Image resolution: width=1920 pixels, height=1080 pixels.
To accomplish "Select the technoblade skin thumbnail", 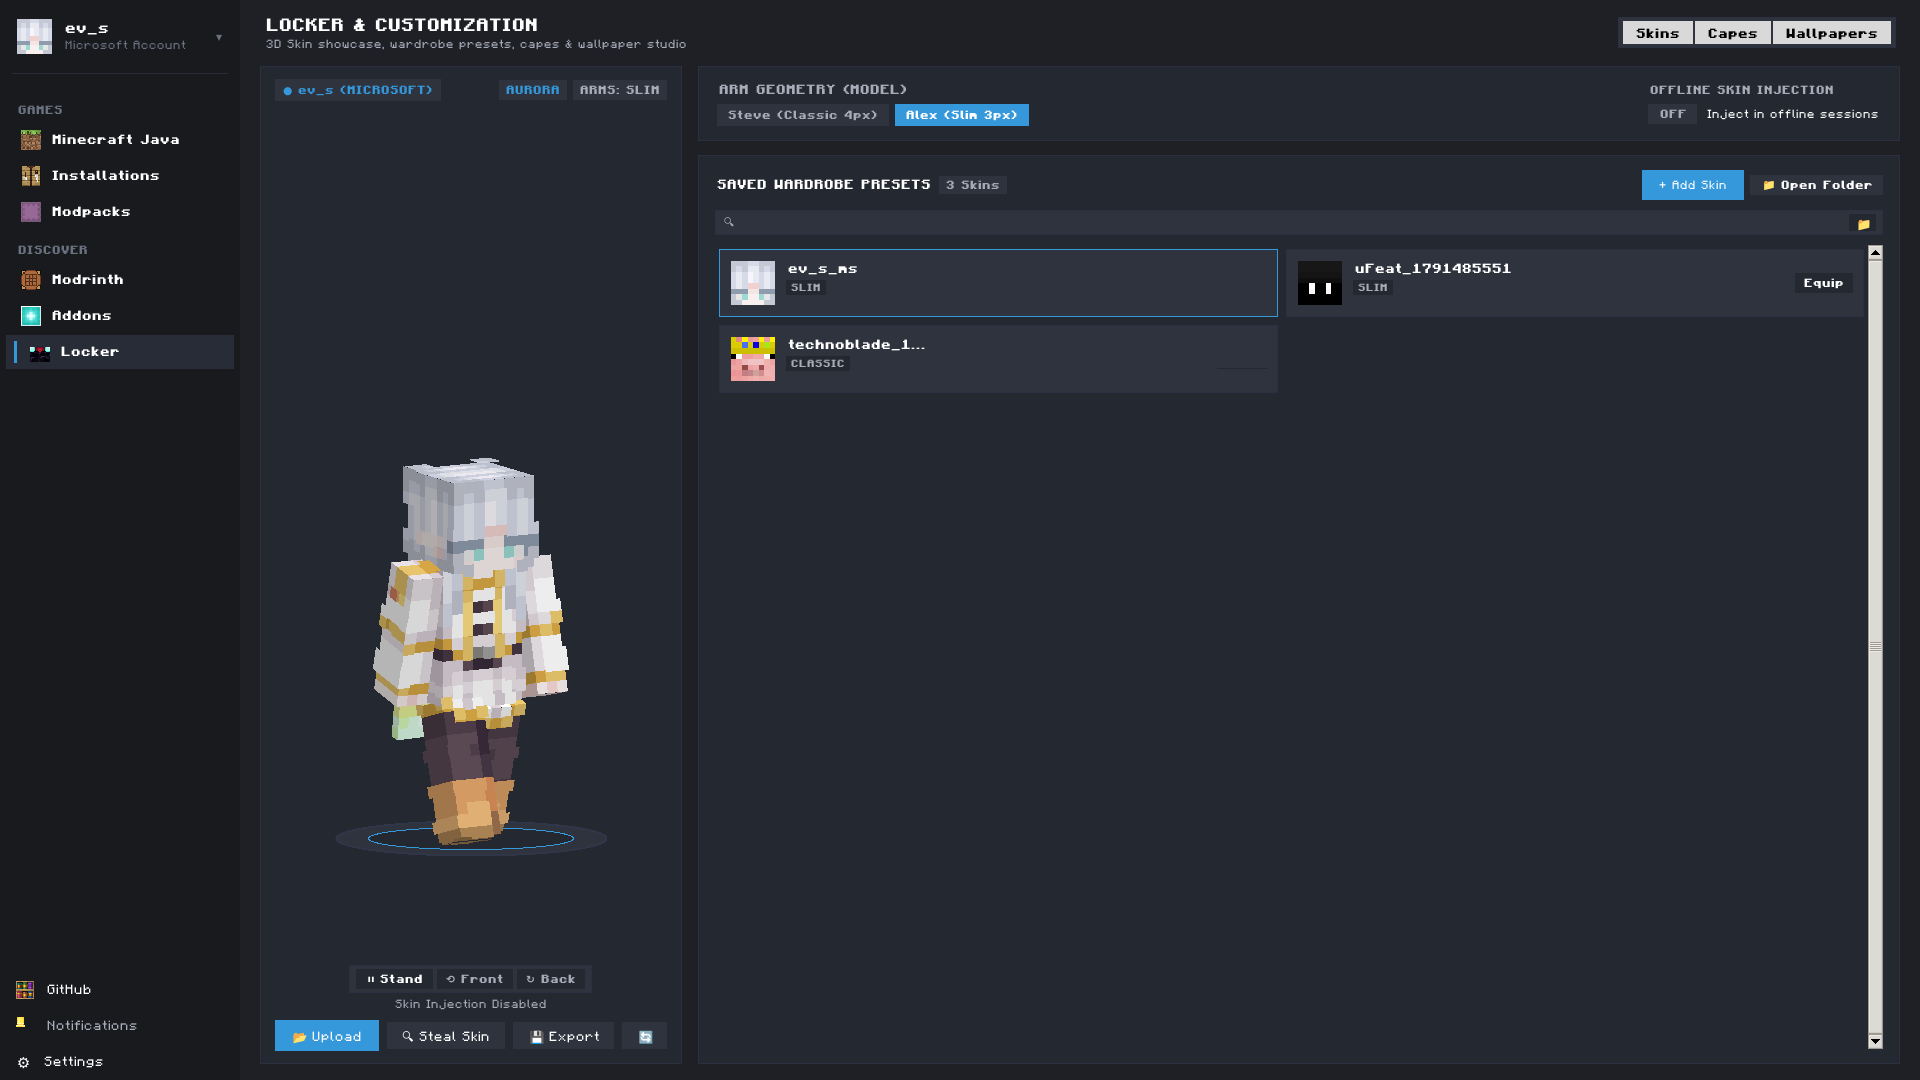I will tap(752, 359).
